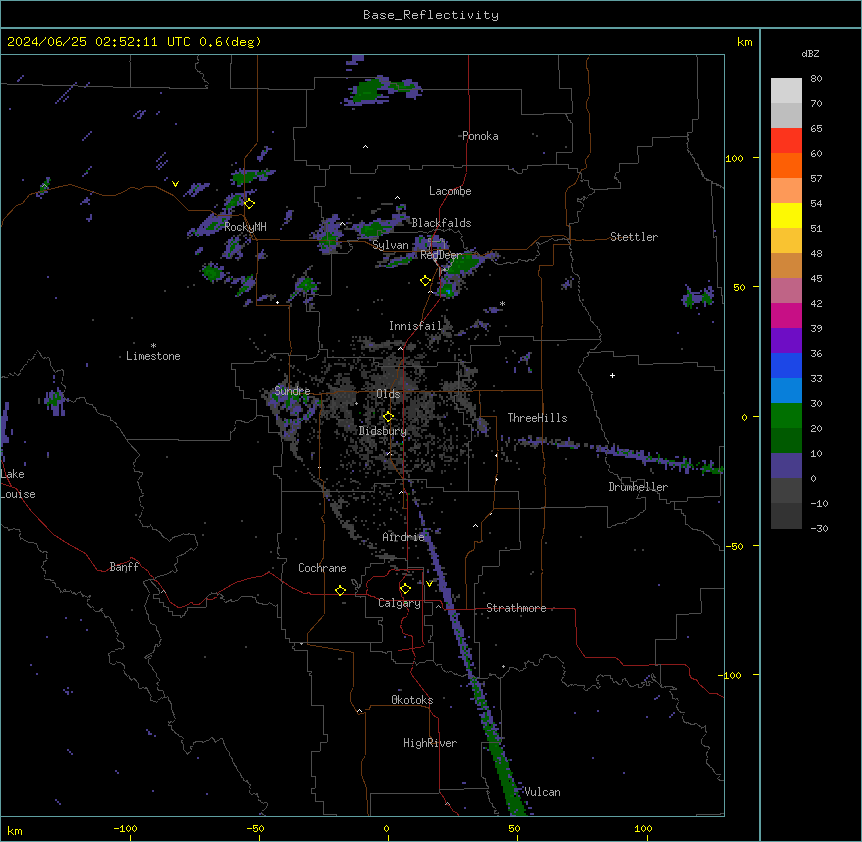Click the Blackfalds city label
This screenshot has height=842, width=862.
[441, 223]
